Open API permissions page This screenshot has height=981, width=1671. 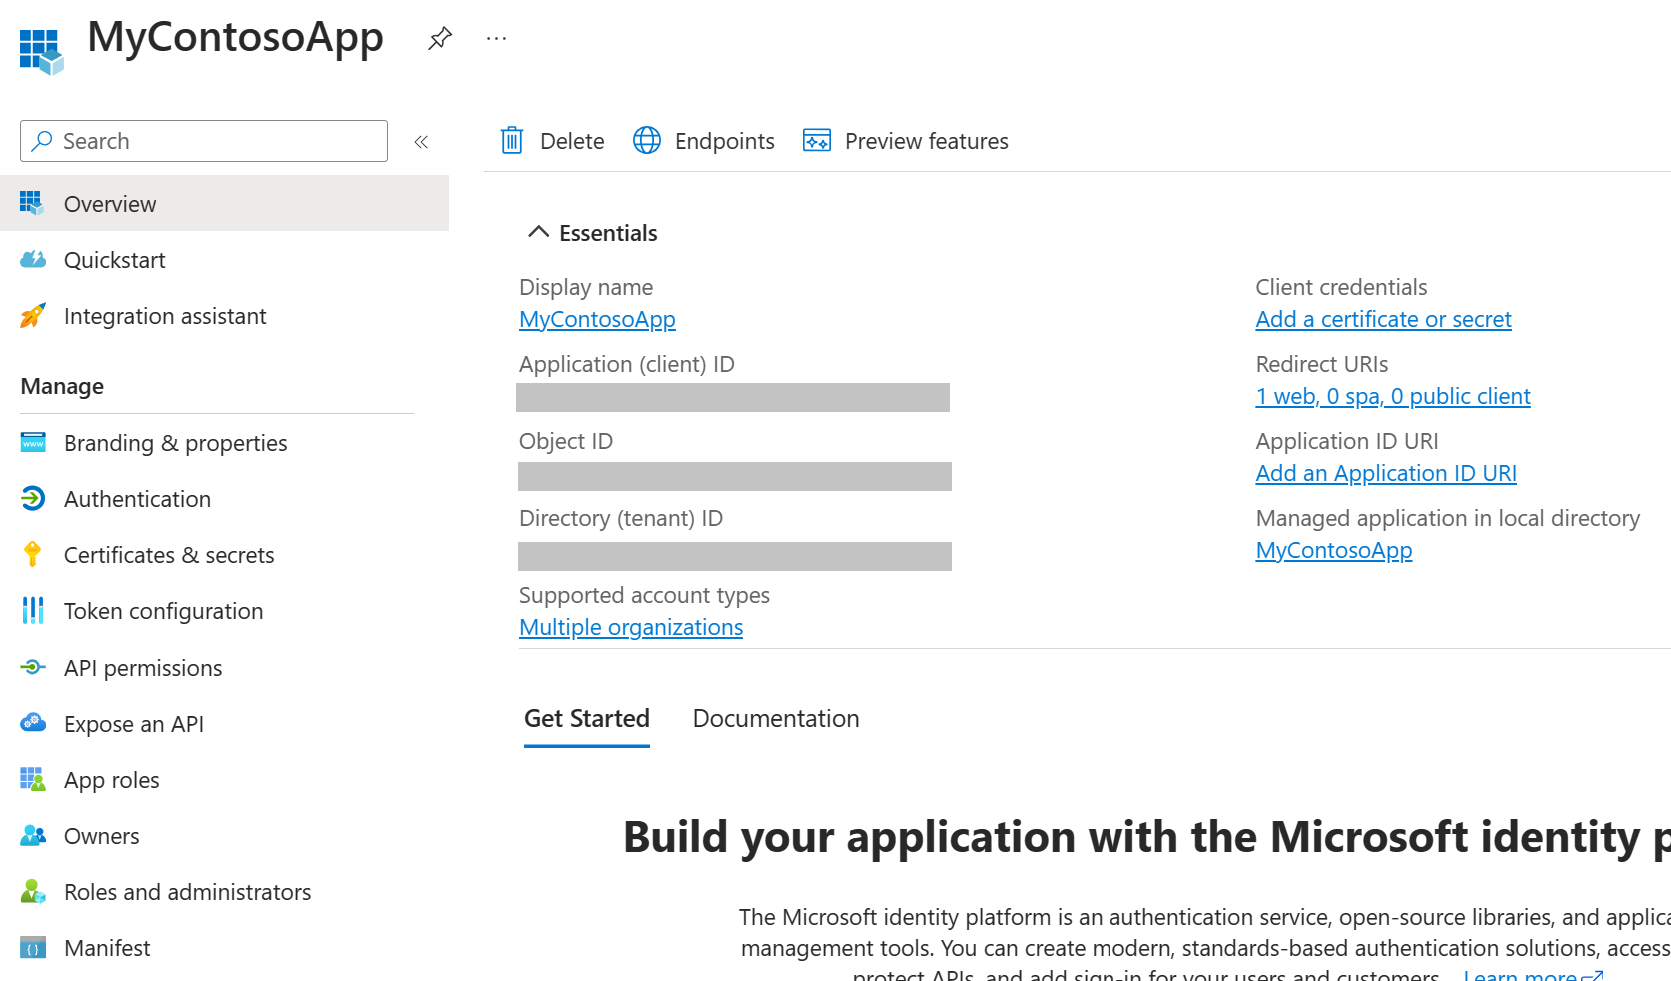coord(143,668)
